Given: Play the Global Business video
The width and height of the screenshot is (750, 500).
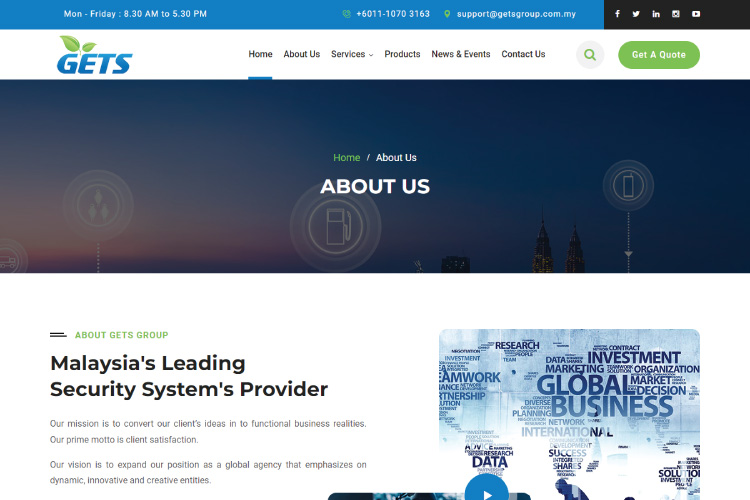Looking at the screenshot, I should (487, 490).
